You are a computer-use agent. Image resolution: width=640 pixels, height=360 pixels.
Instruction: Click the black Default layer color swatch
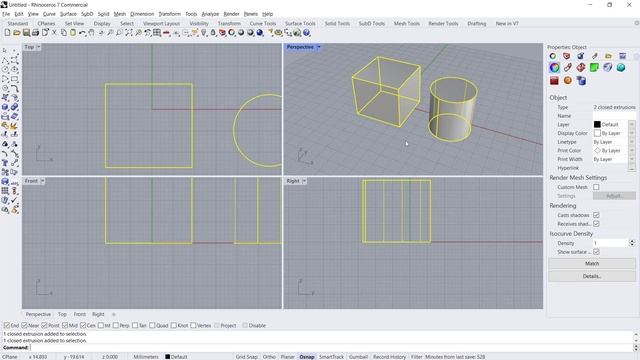pyautogui.click(x=597, y=124)
